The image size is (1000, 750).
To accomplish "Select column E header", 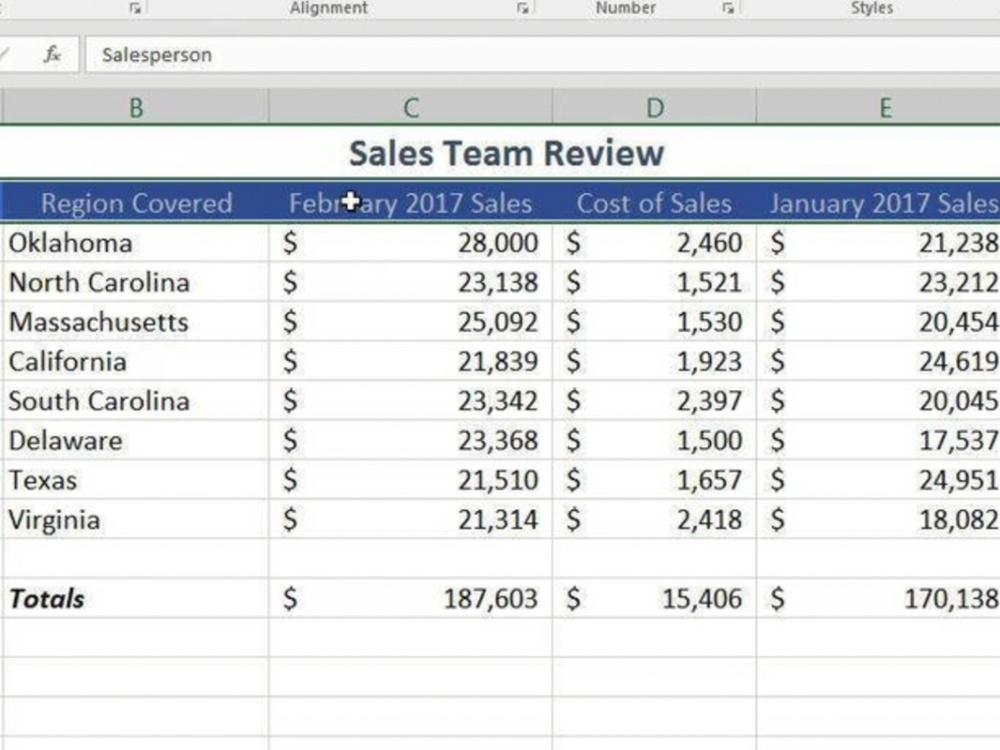I will pyautogui.click(x=879, y=107).
